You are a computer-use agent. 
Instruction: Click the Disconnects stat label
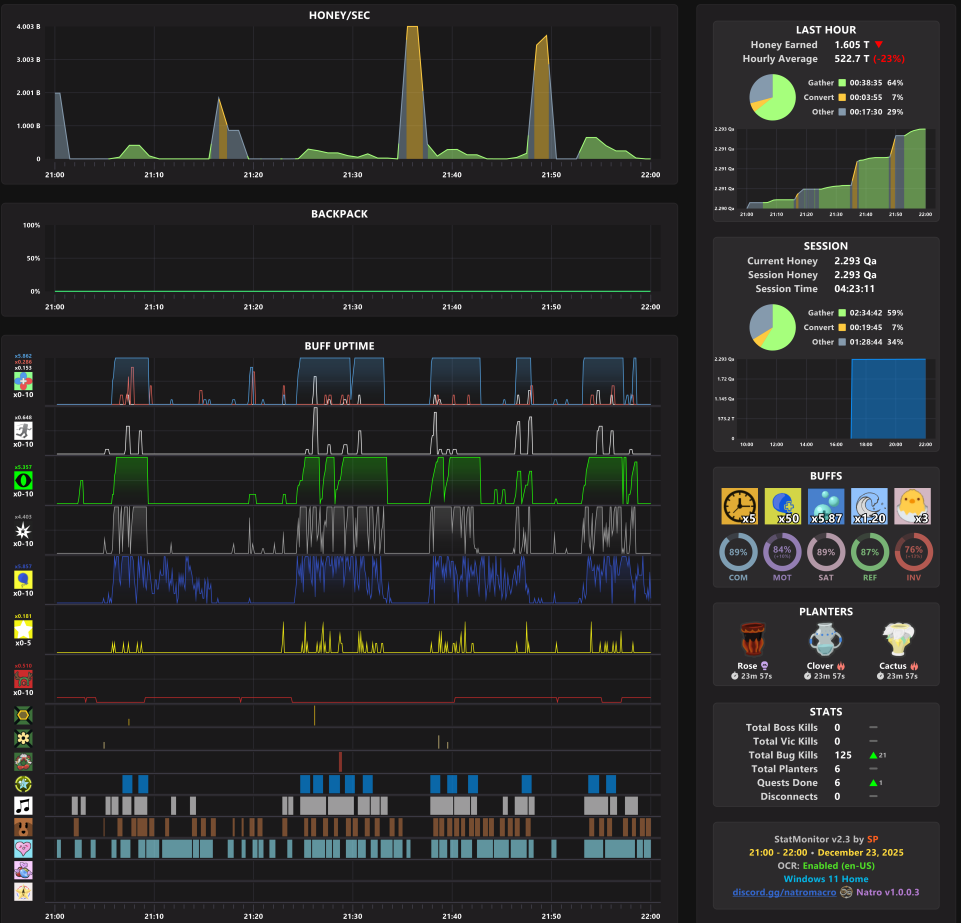click(x=789, y=797)
